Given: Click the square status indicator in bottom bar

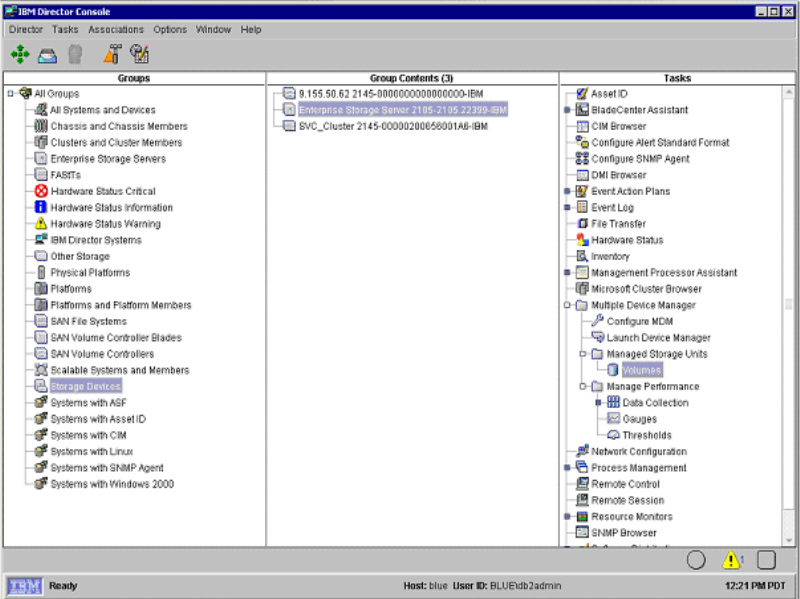Looking at the screenshot, I should coord(766,560).
